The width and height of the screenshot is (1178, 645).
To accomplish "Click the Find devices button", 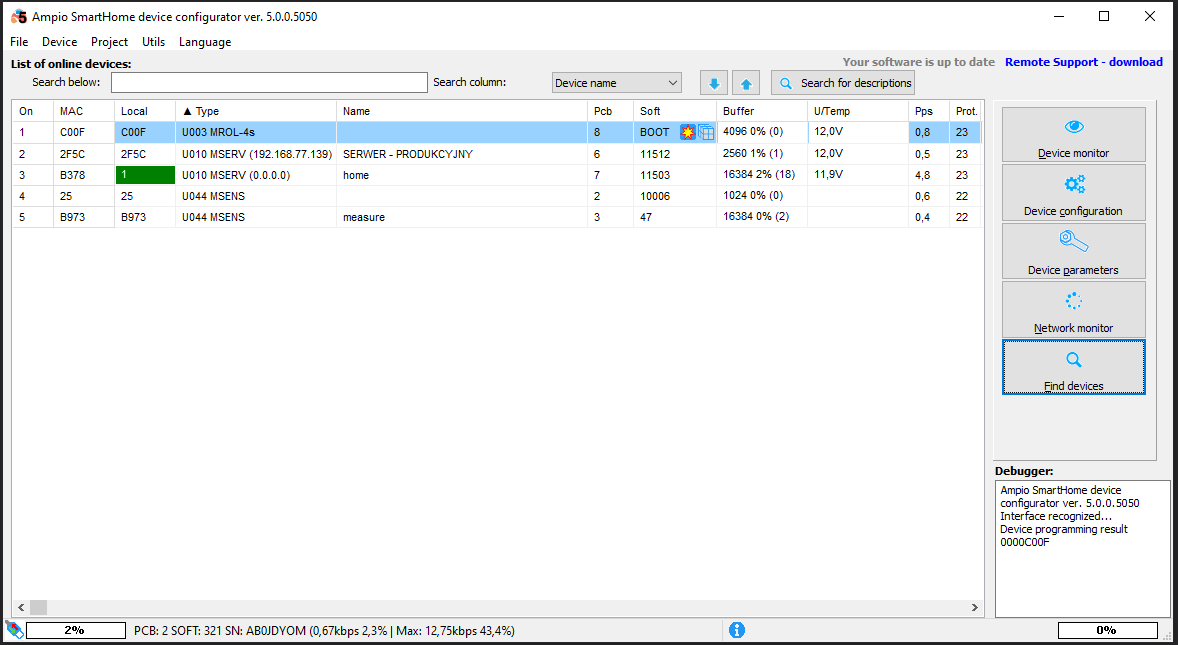I will coord(1074,367).
